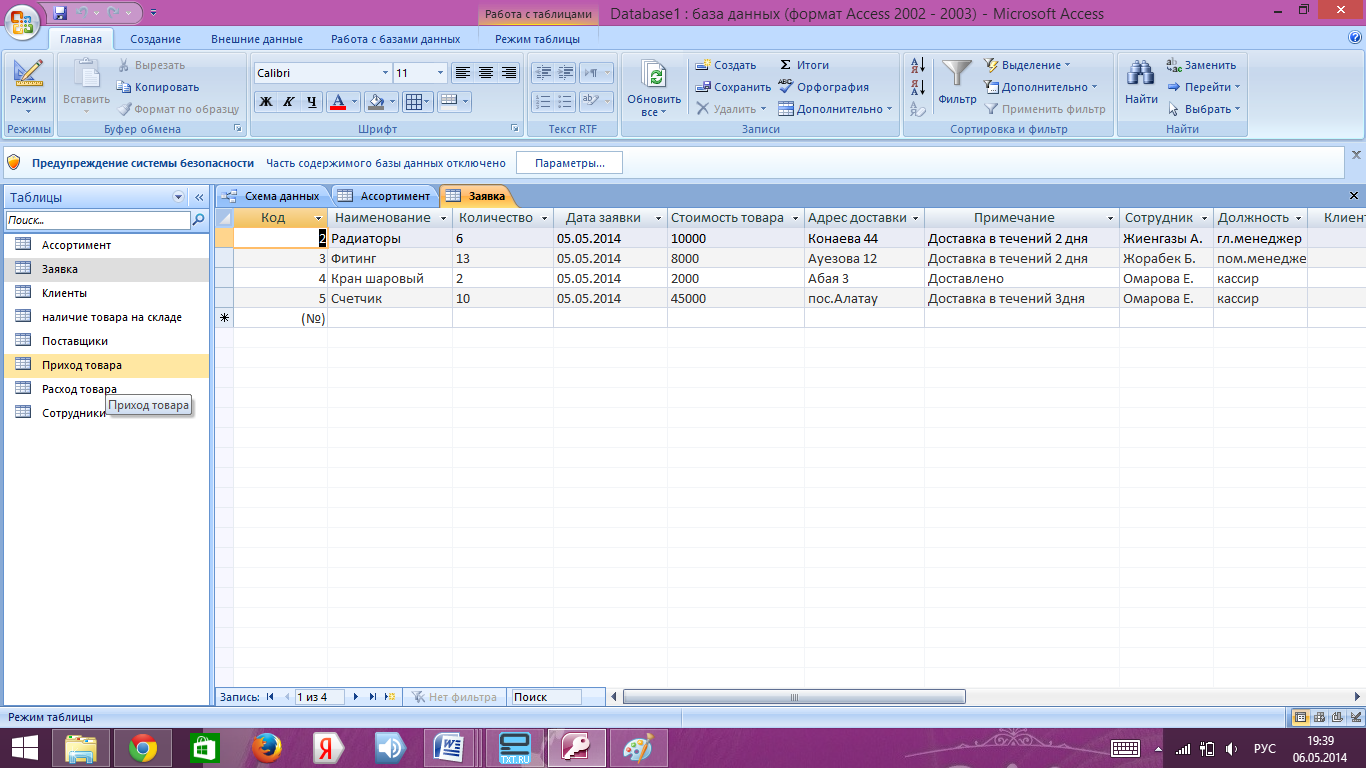The height and width of the screenshot is (768, 1366).
Task: Run spell check with Орфография
Action: coord(823,87)
